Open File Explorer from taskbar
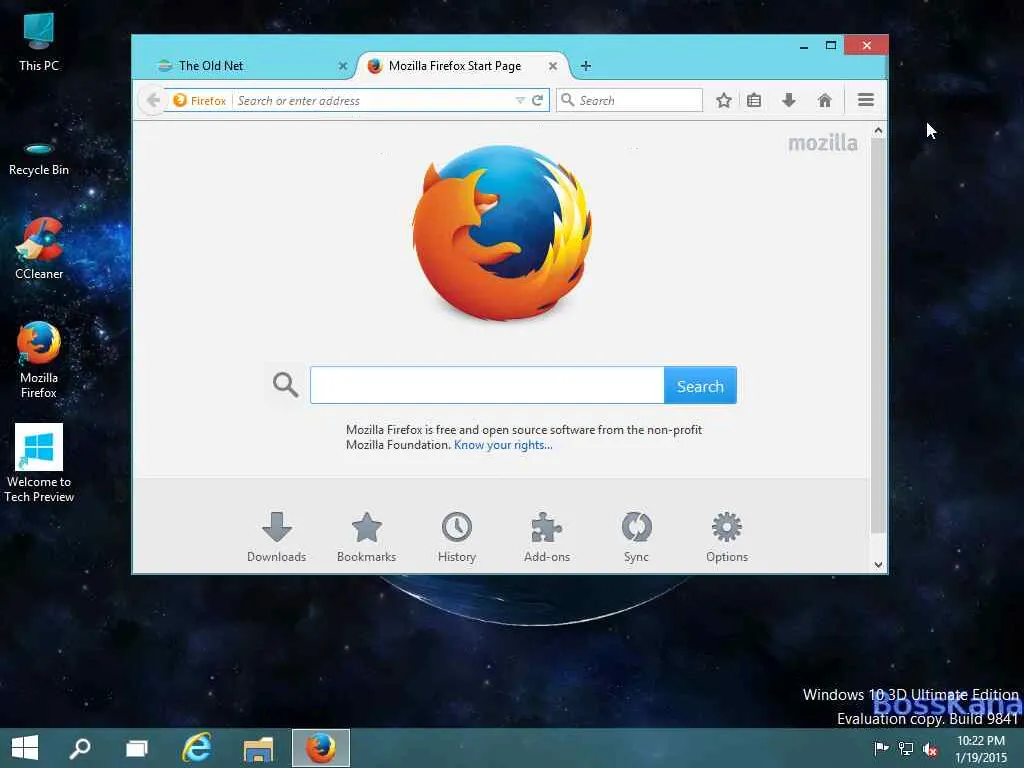 pyautogui.click(x=259, y=748)
